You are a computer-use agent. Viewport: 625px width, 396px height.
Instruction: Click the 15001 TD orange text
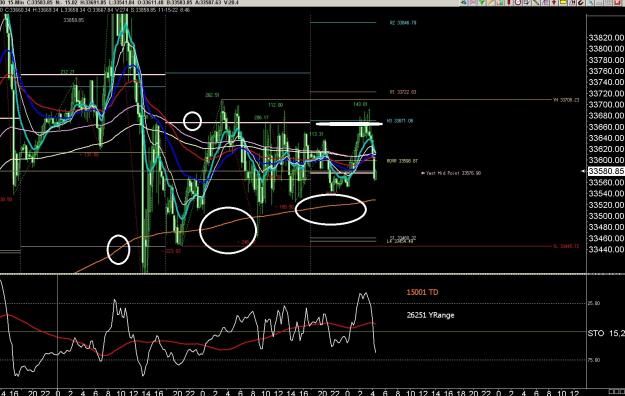point(422,292)
